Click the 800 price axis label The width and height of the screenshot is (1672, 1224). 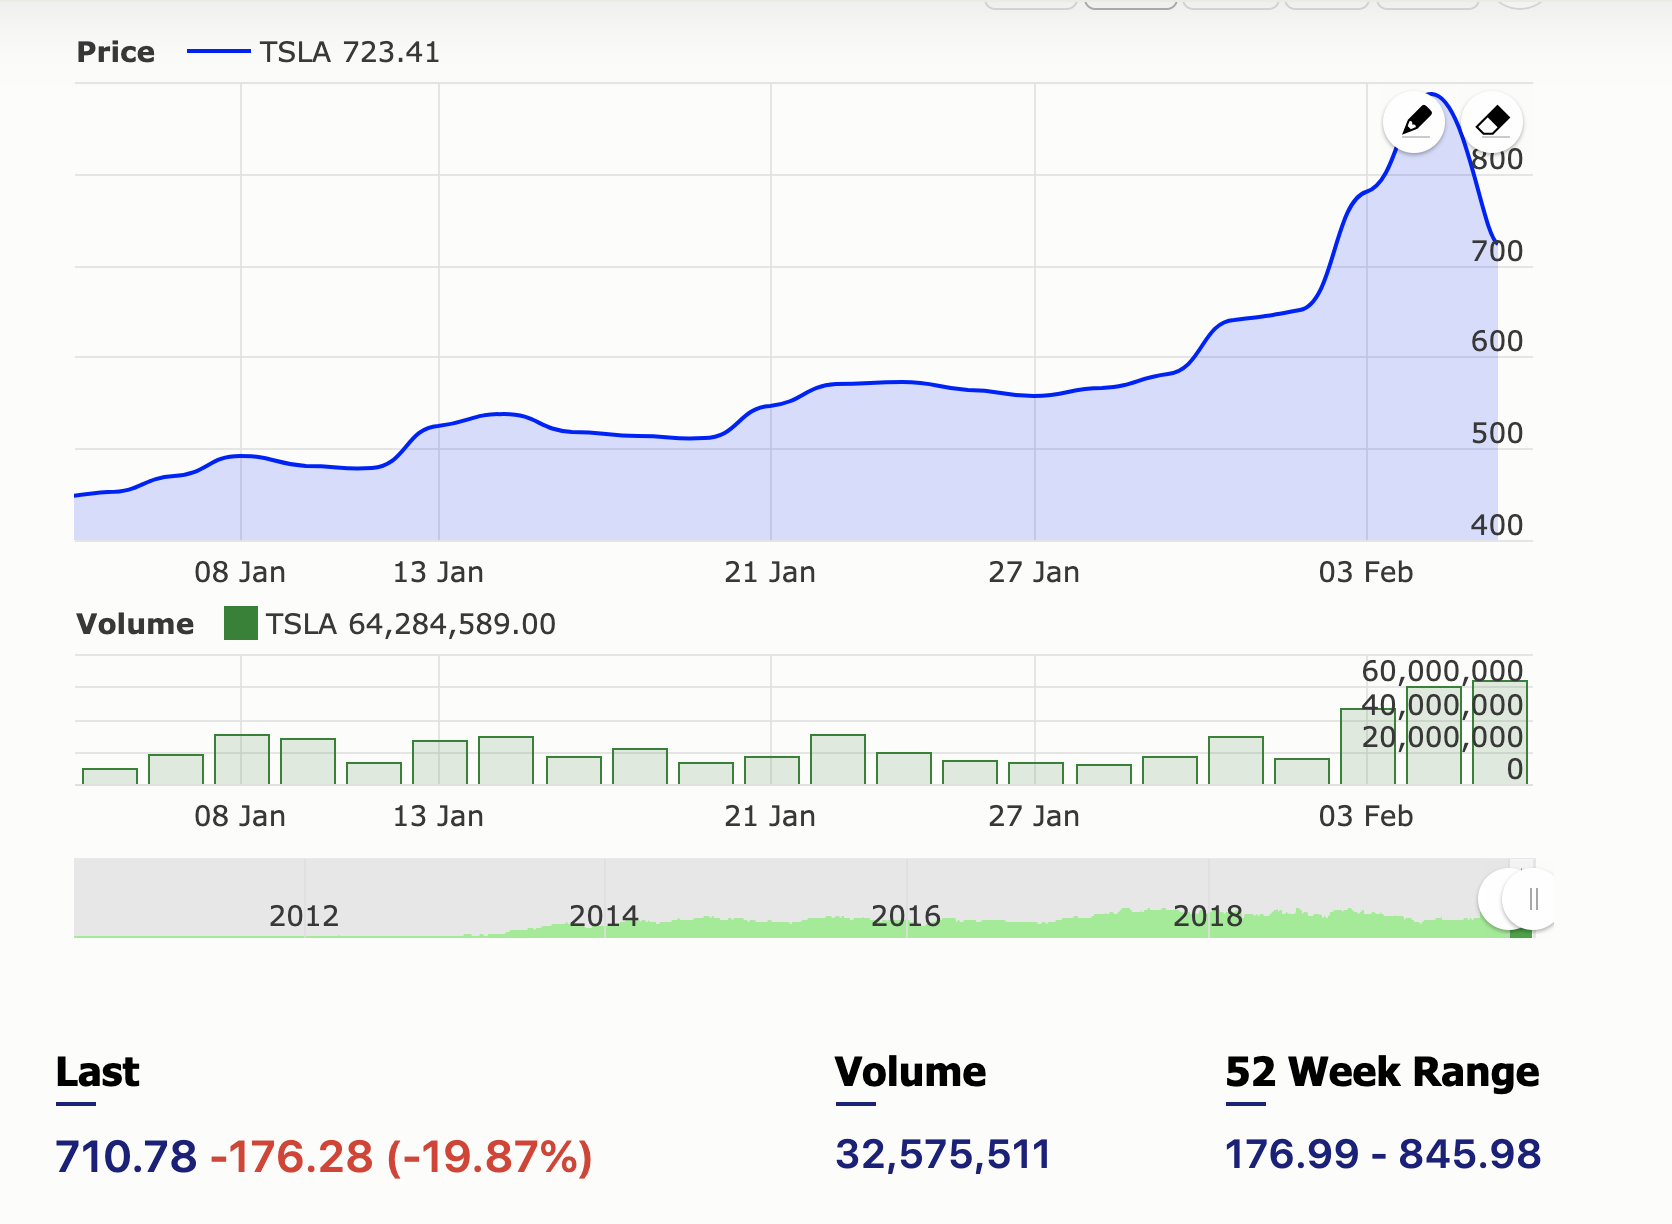[x=1496, y=159]
